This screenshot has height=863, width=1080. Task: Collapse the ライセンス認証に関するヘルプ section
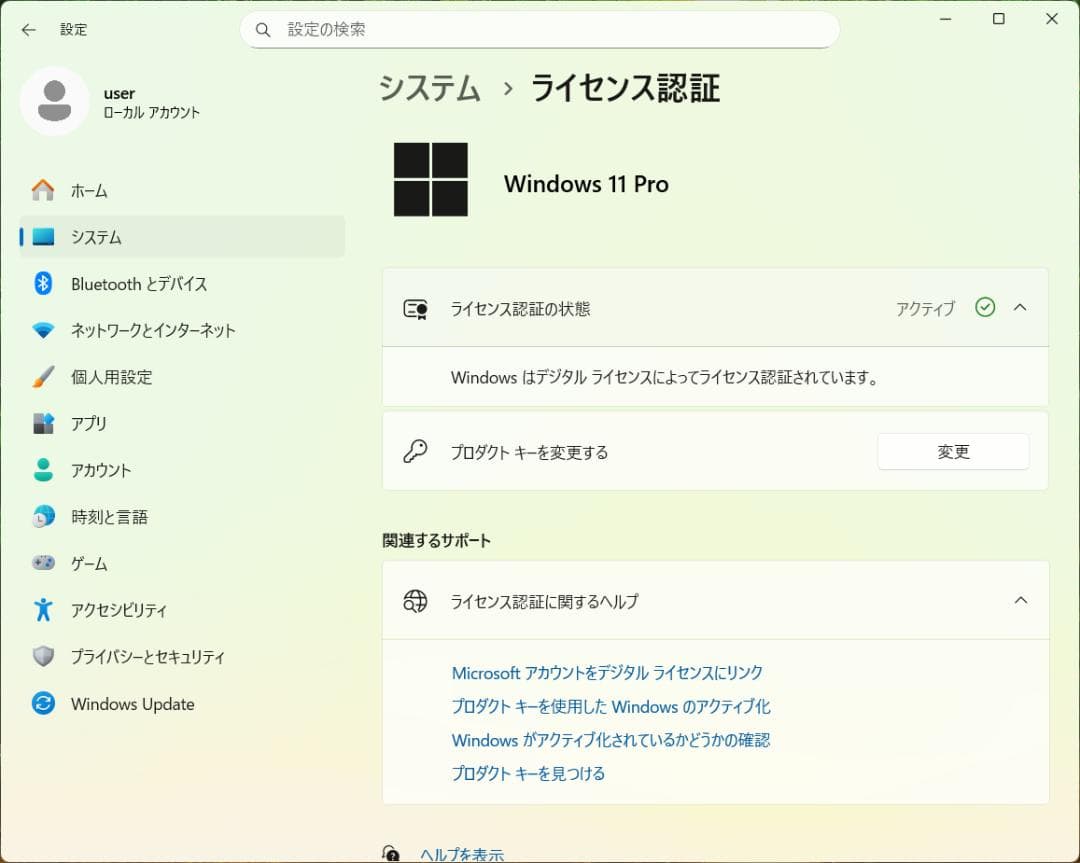coord(1020,600)
